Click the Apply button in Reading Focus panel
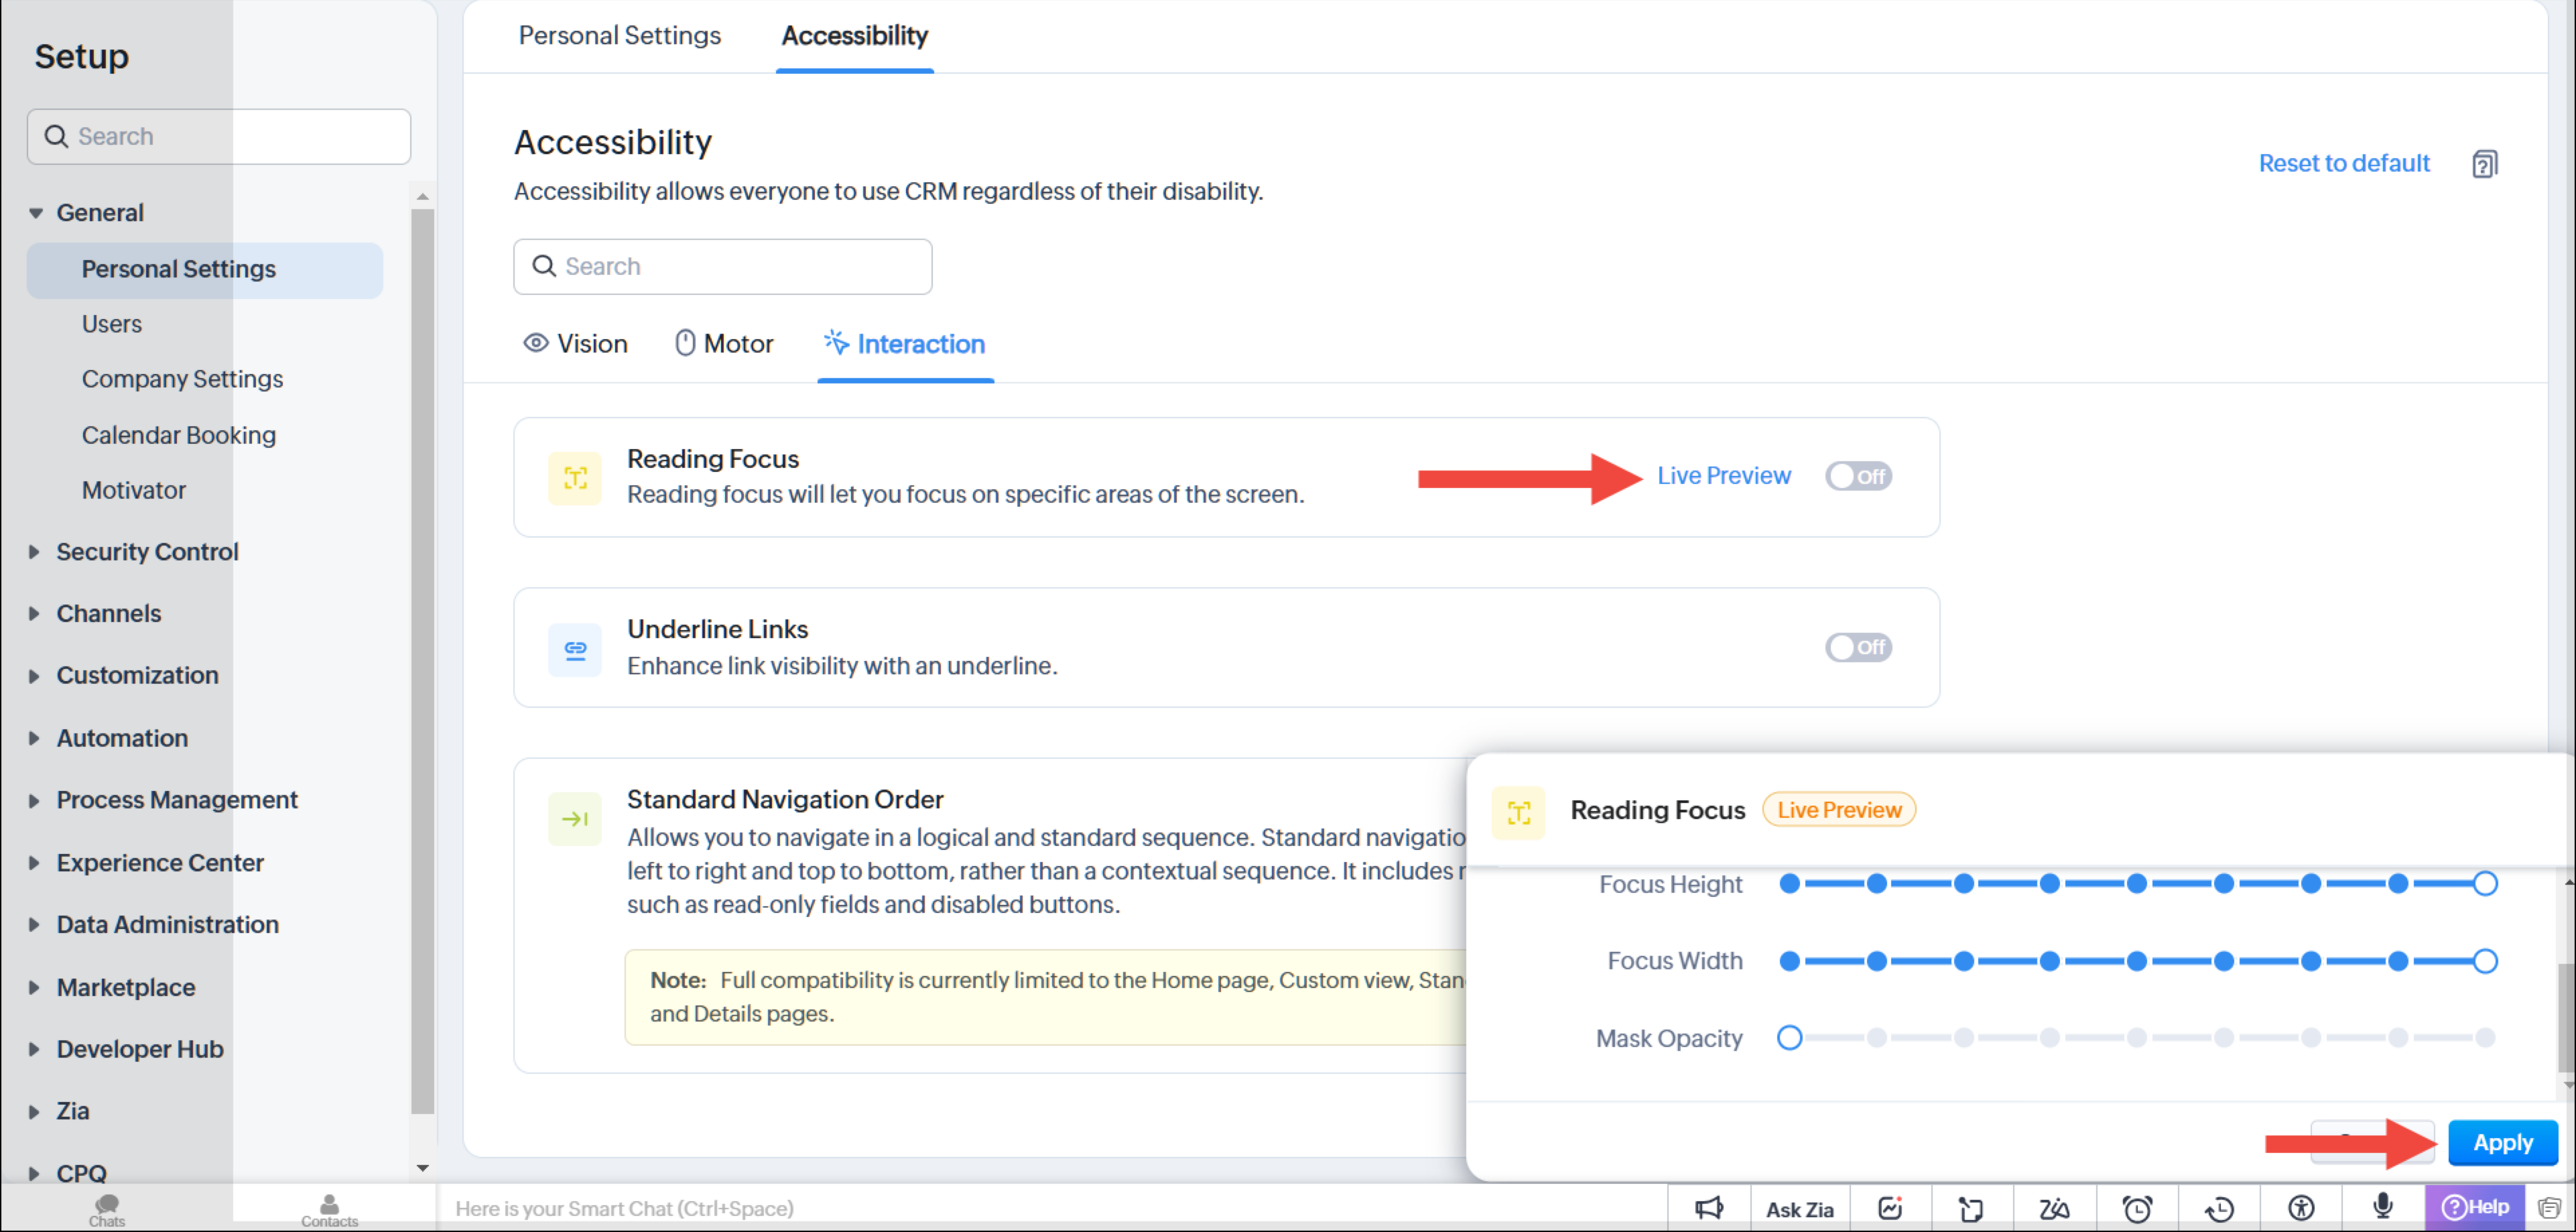Image resolution: width=2576 pixels, height=1232 pixels. 2502,1142
